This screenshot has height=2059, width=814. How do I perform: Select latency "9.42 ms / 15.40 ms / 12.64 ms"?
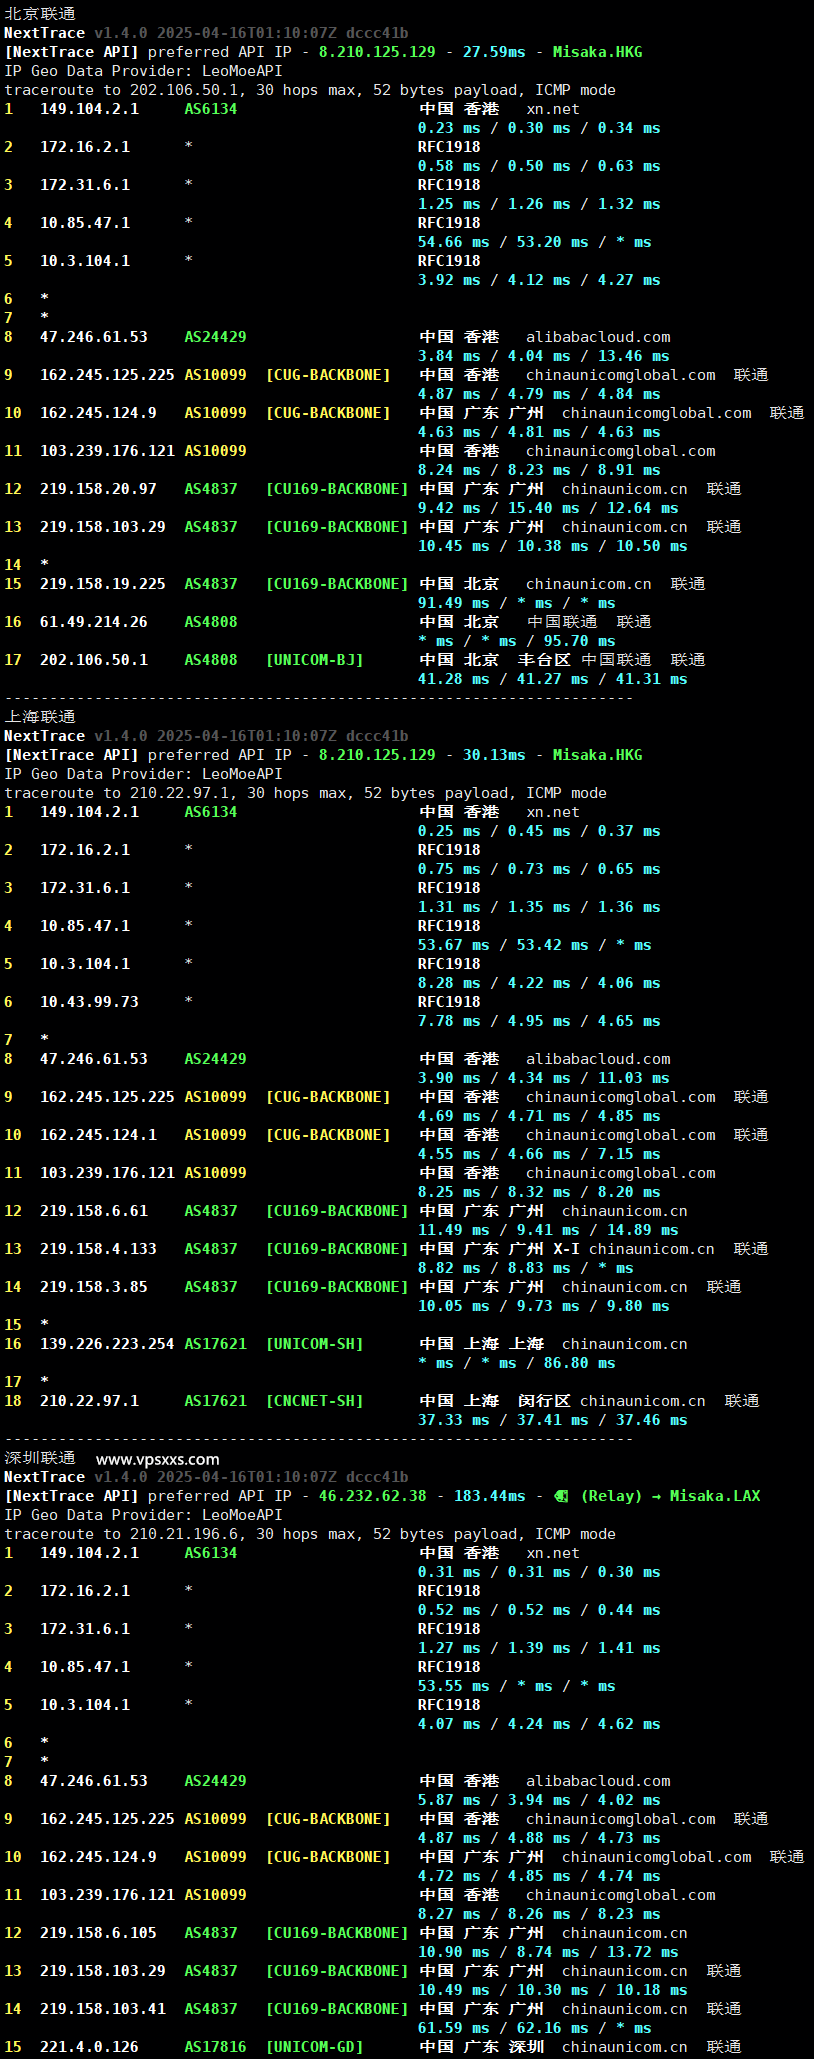[548, 508]
